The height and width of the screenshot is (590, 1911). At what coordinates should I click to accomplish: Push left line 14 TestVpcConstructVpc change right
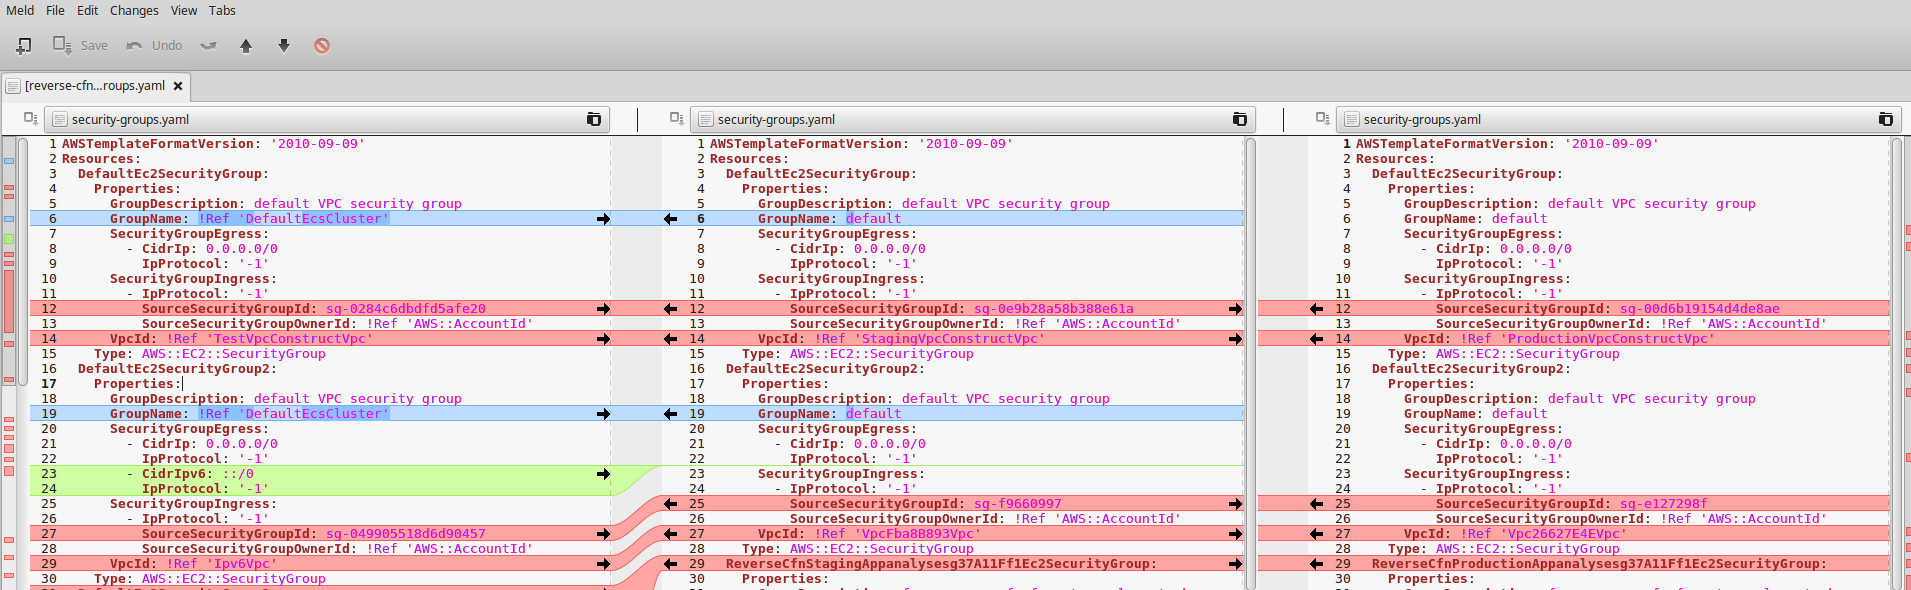click(x=603, y=339)
